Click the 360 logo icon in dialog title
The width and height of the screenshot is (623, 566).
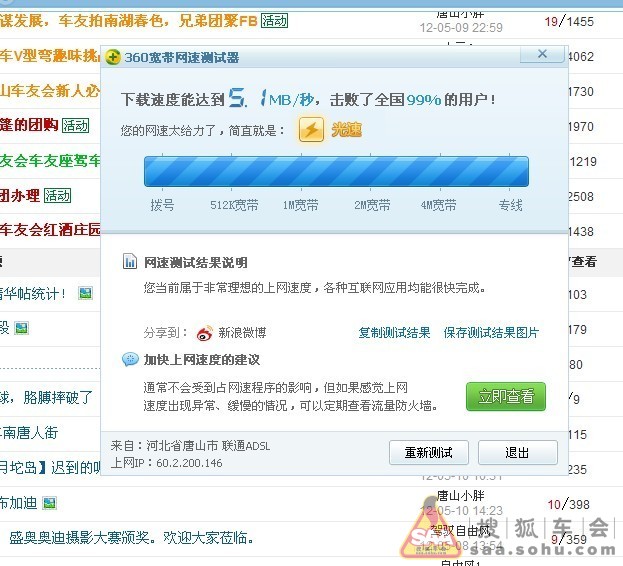tap(113, 57)
